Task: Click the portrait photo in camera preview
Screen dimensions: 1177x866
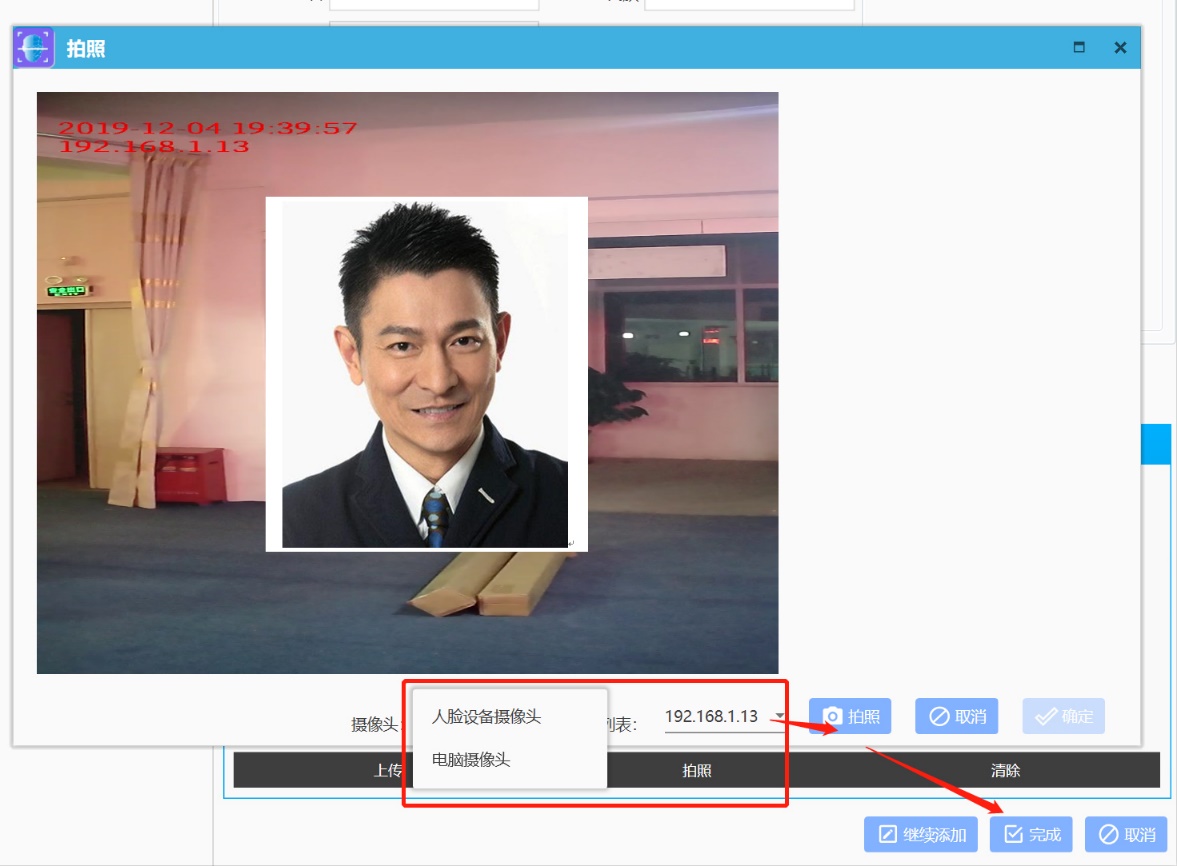Action: pyautogui.click(x=426, y=374)
